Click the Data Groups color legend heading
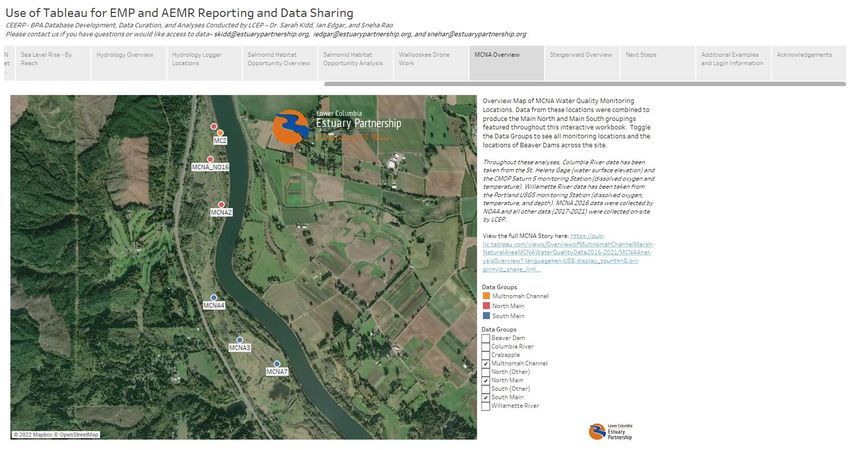This screenshot has height=450, width=850. pos(499,287)
